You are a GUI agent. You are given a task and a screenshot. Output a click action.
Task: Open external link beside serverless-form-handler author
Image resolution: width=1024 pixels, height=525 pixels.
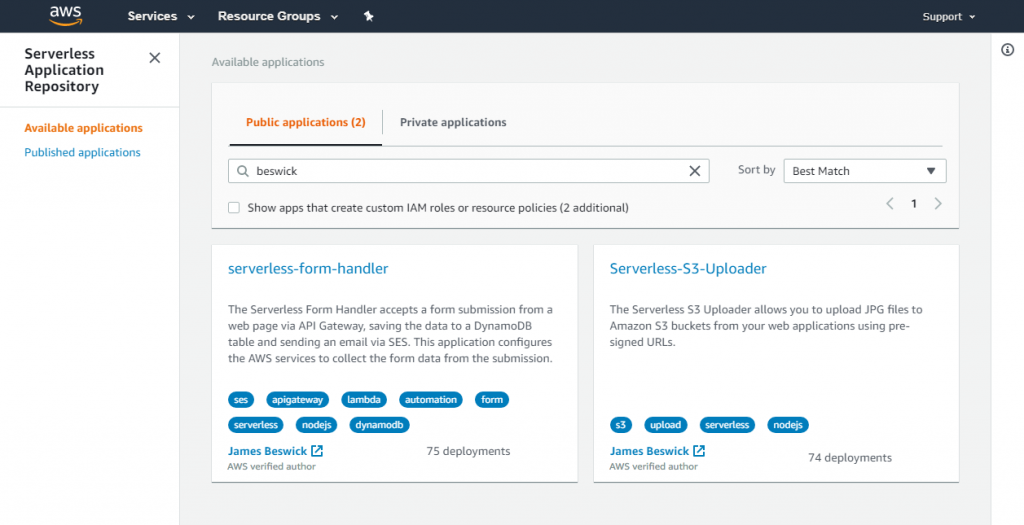[317, 451]
